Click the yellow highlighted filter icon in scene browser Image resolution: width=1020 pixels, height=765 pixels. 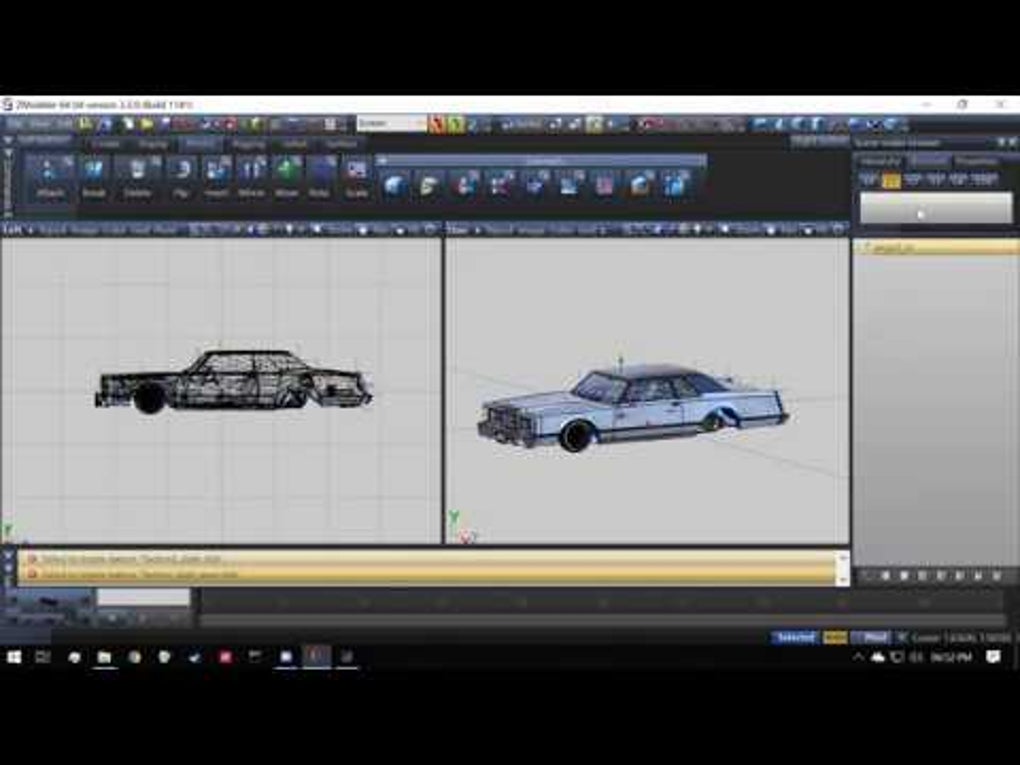[891, 180]
